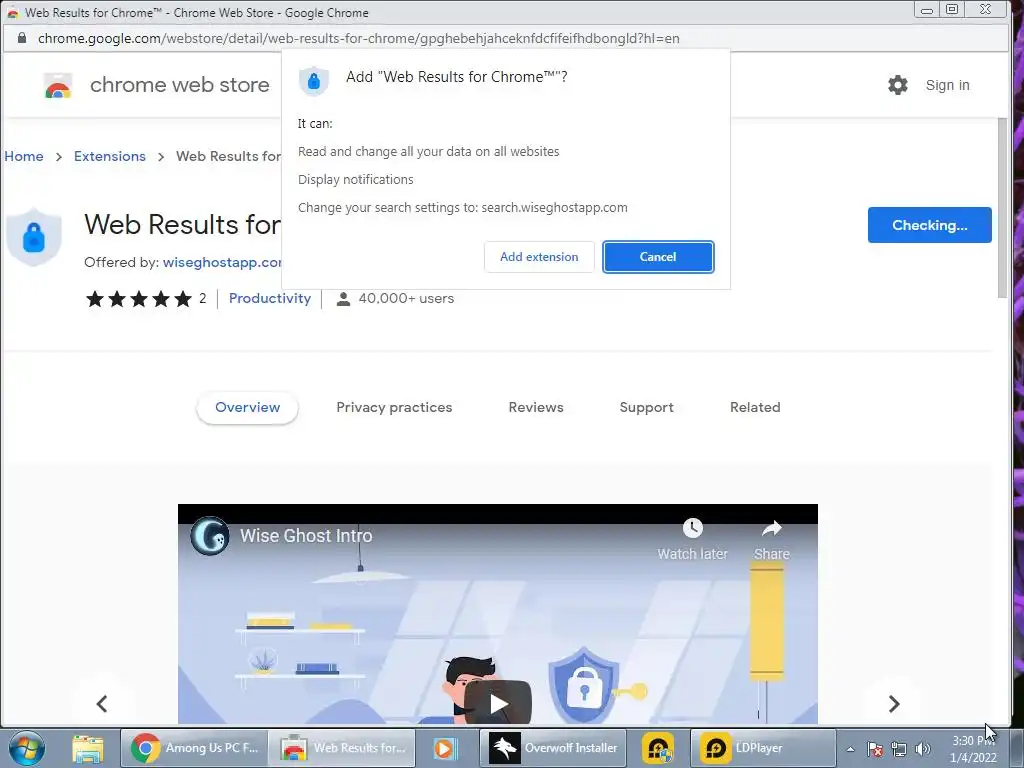Click the five-star rating
Screen dimensions: 1024x768
[138, 299]
